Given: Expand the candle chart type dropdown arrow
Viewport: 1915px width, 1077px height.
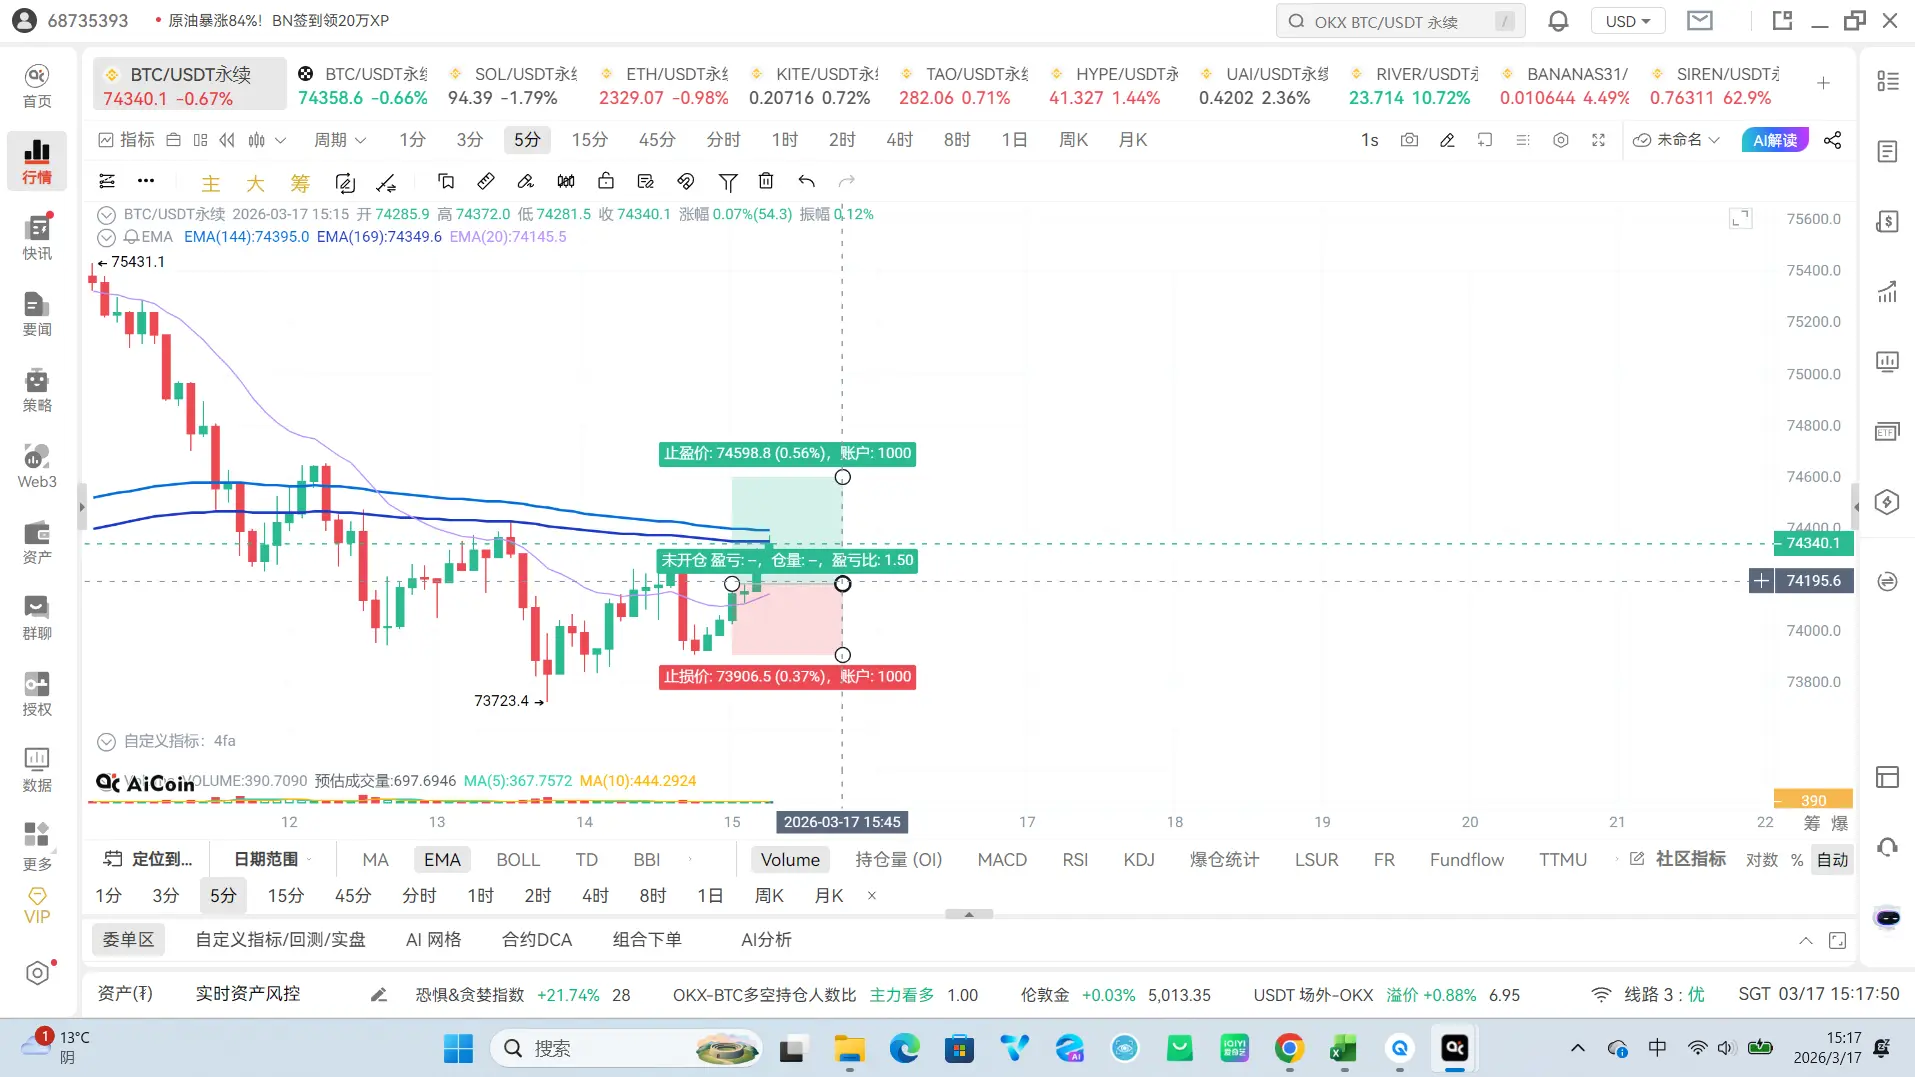Looking at the screenshot, I should pos(281,140).
